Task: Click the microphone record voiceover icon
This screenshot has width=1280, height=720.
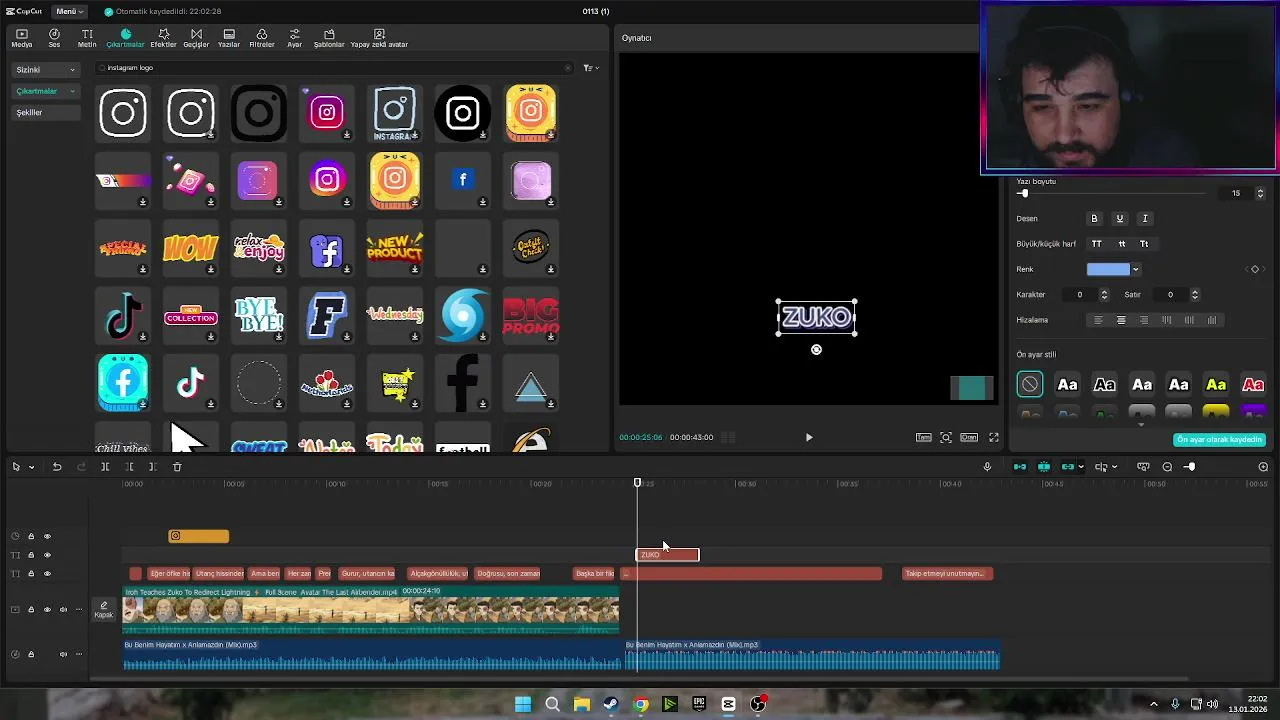Action: [x=987, y=467]
